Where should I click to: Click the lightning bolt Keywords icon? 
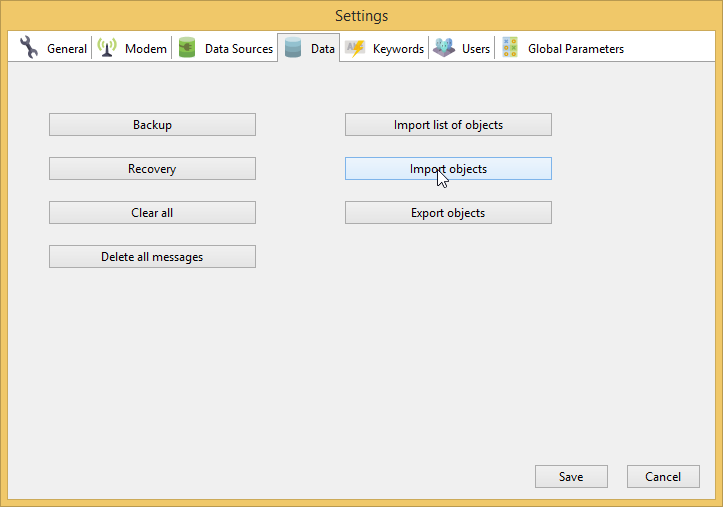[x=355, y=48]
